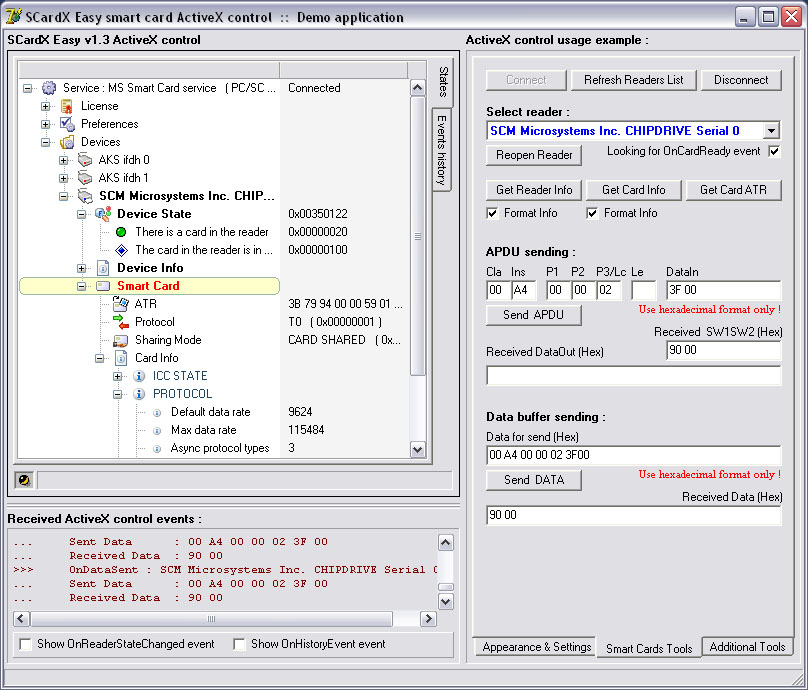This screenshot has width=808, height=690.
Task: Click the Get Card Info button
Action: point(633,190)
